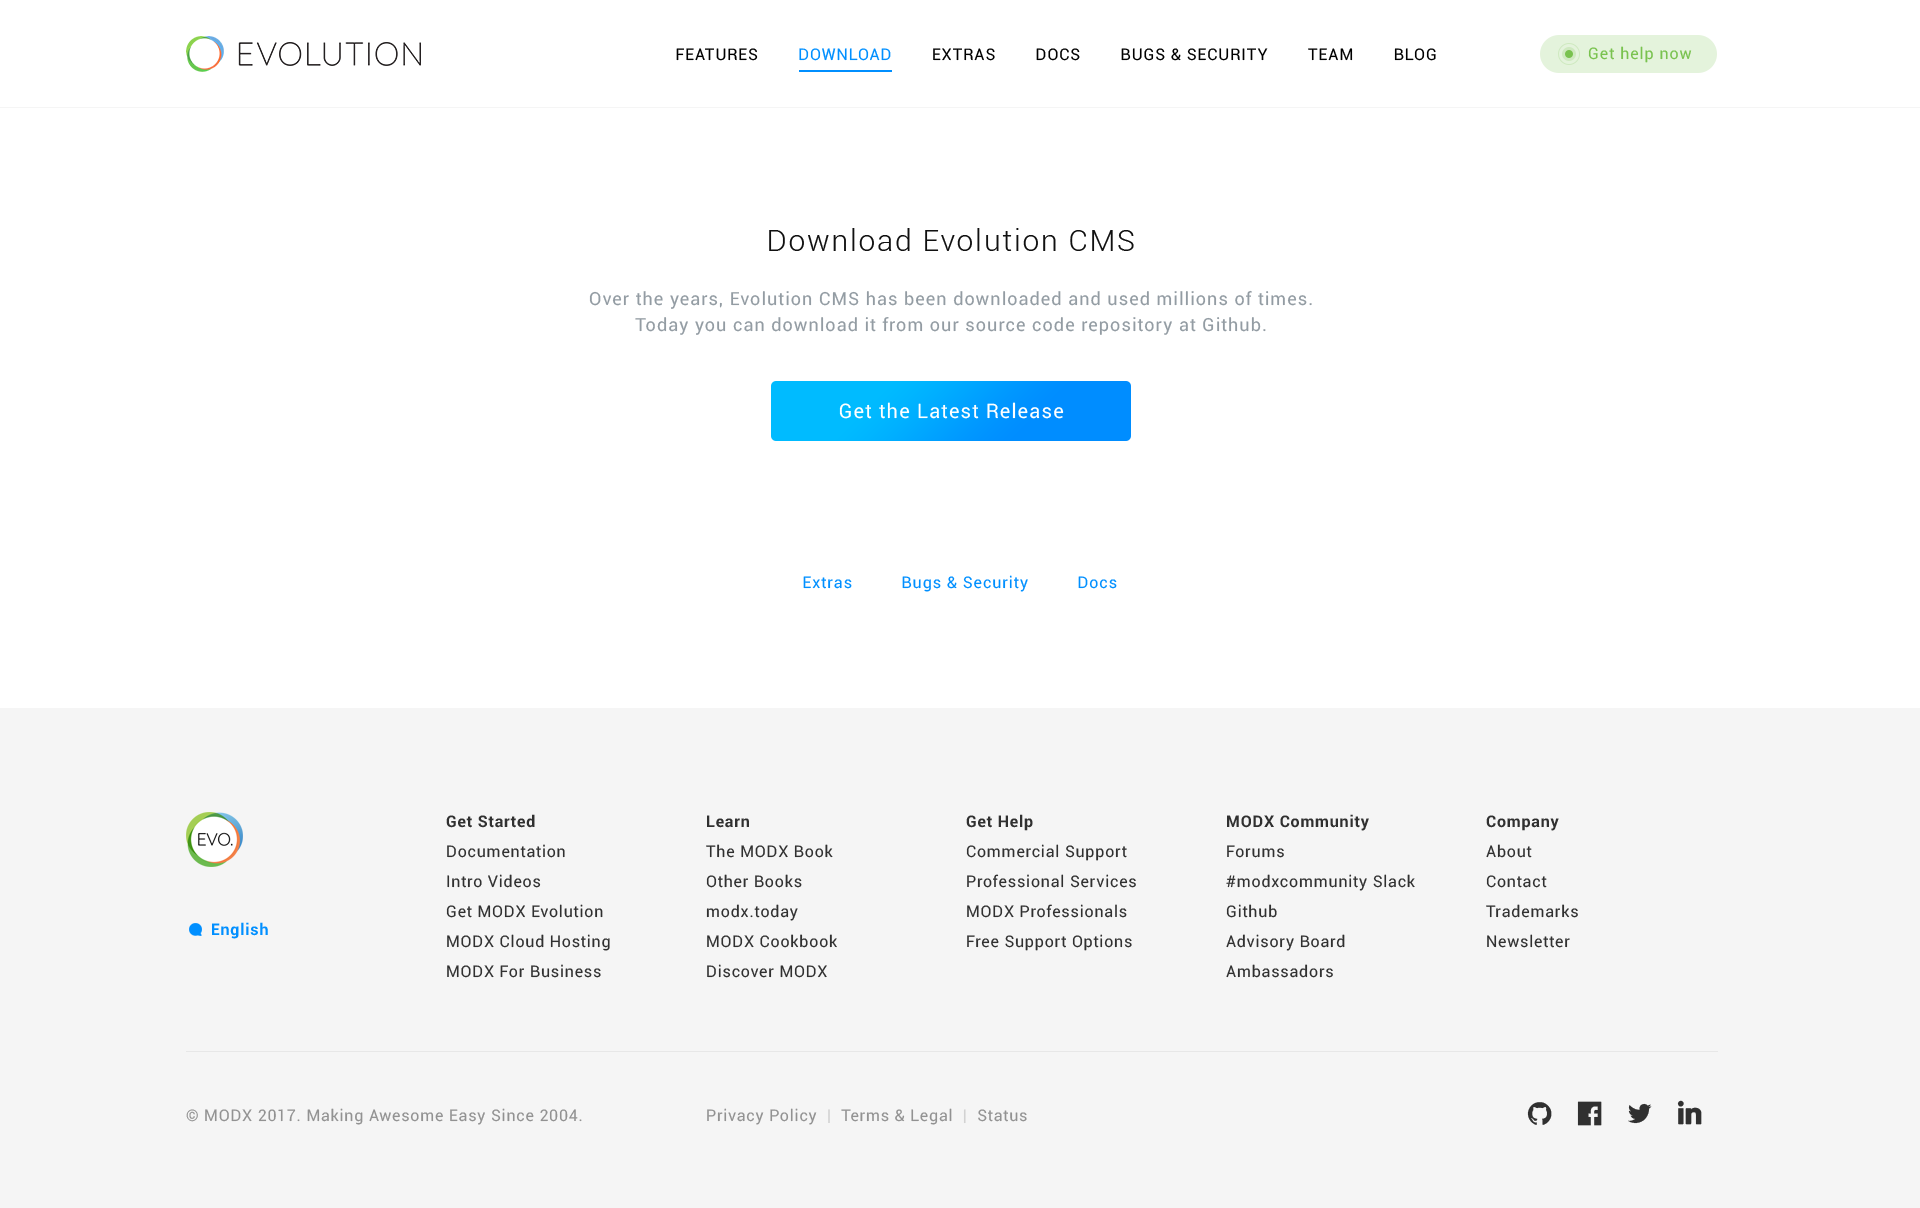Viewport: 1920px width, 1208px height.
Task: Click the green dot in Get help now
Action: click(x=1568, y=54)
